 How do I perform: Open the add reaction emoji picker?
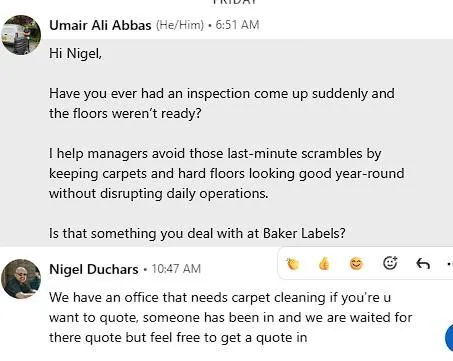[x=390, y=263]
